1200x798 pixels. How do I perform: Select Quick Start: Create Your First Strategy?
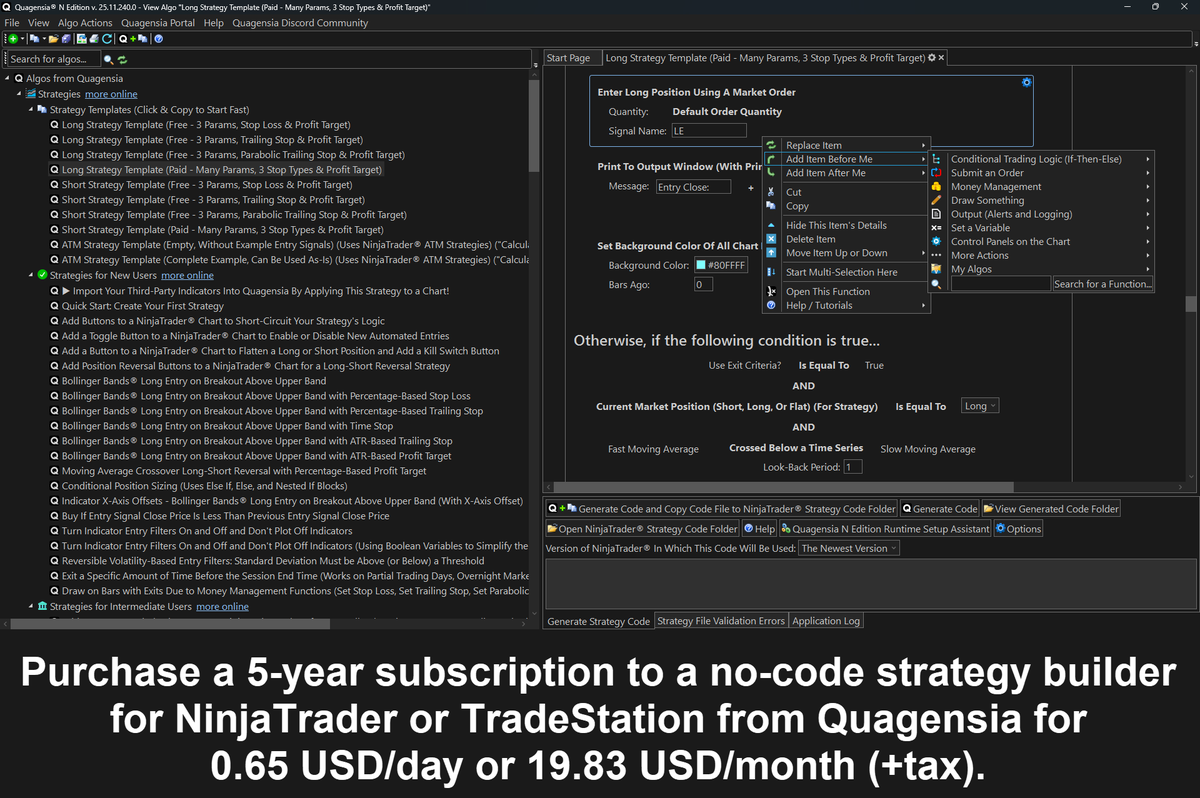pos(143,306)
